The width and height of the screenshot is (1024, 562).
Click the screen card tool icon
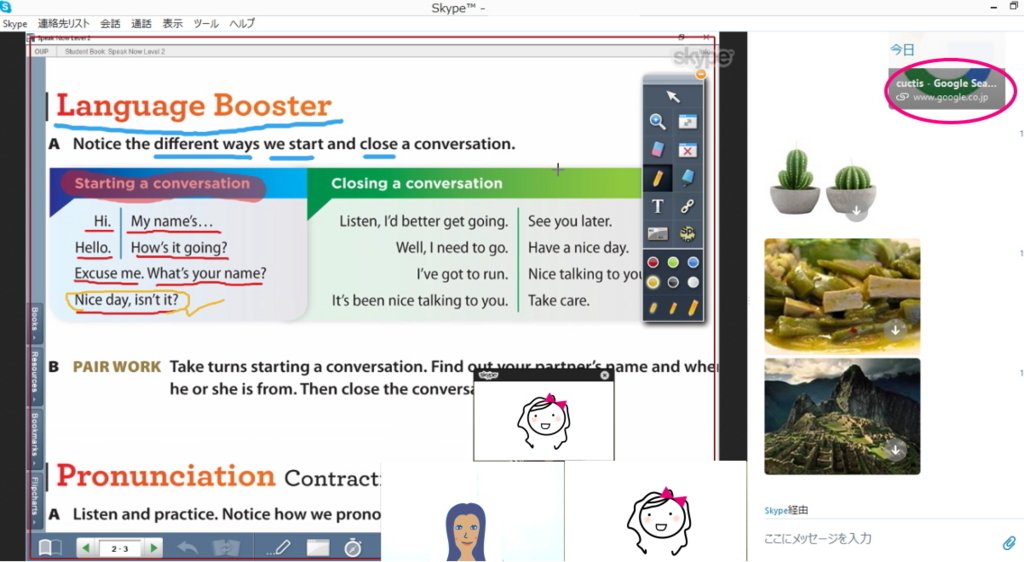(658, 234)
